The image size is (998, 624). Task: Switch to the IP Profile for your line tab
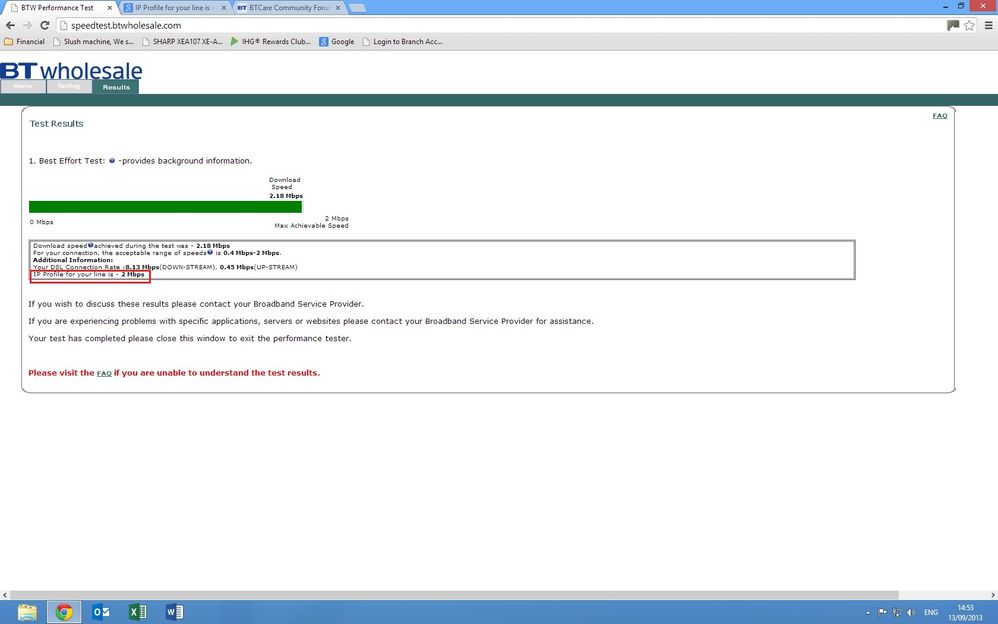pos(175,8)
